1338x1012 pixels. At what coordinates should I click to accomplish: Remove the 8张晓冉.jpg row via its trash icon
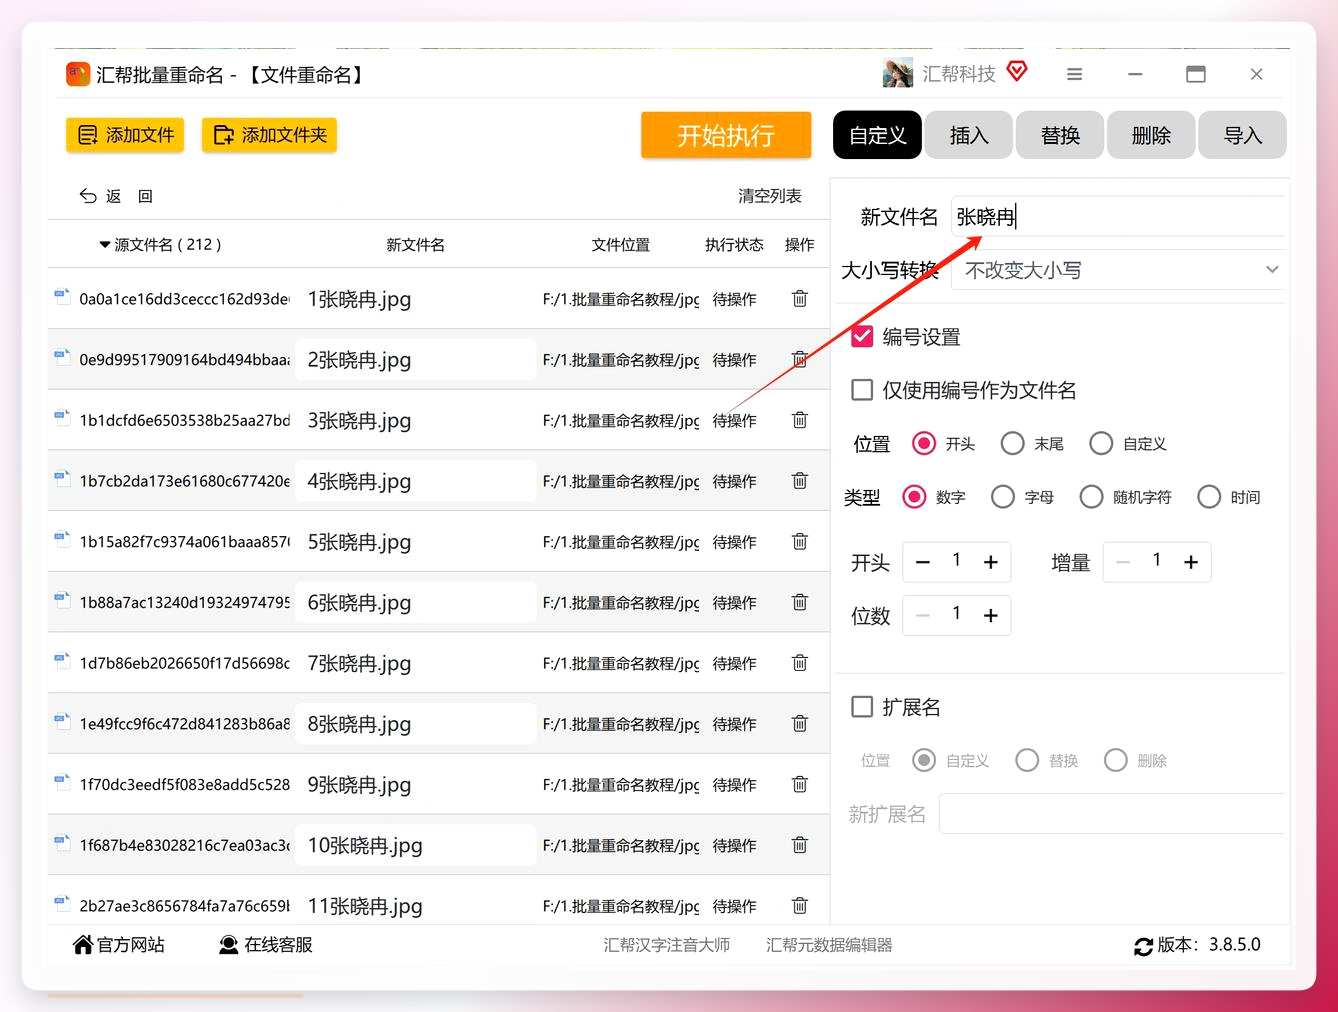(x=800, y=724)
